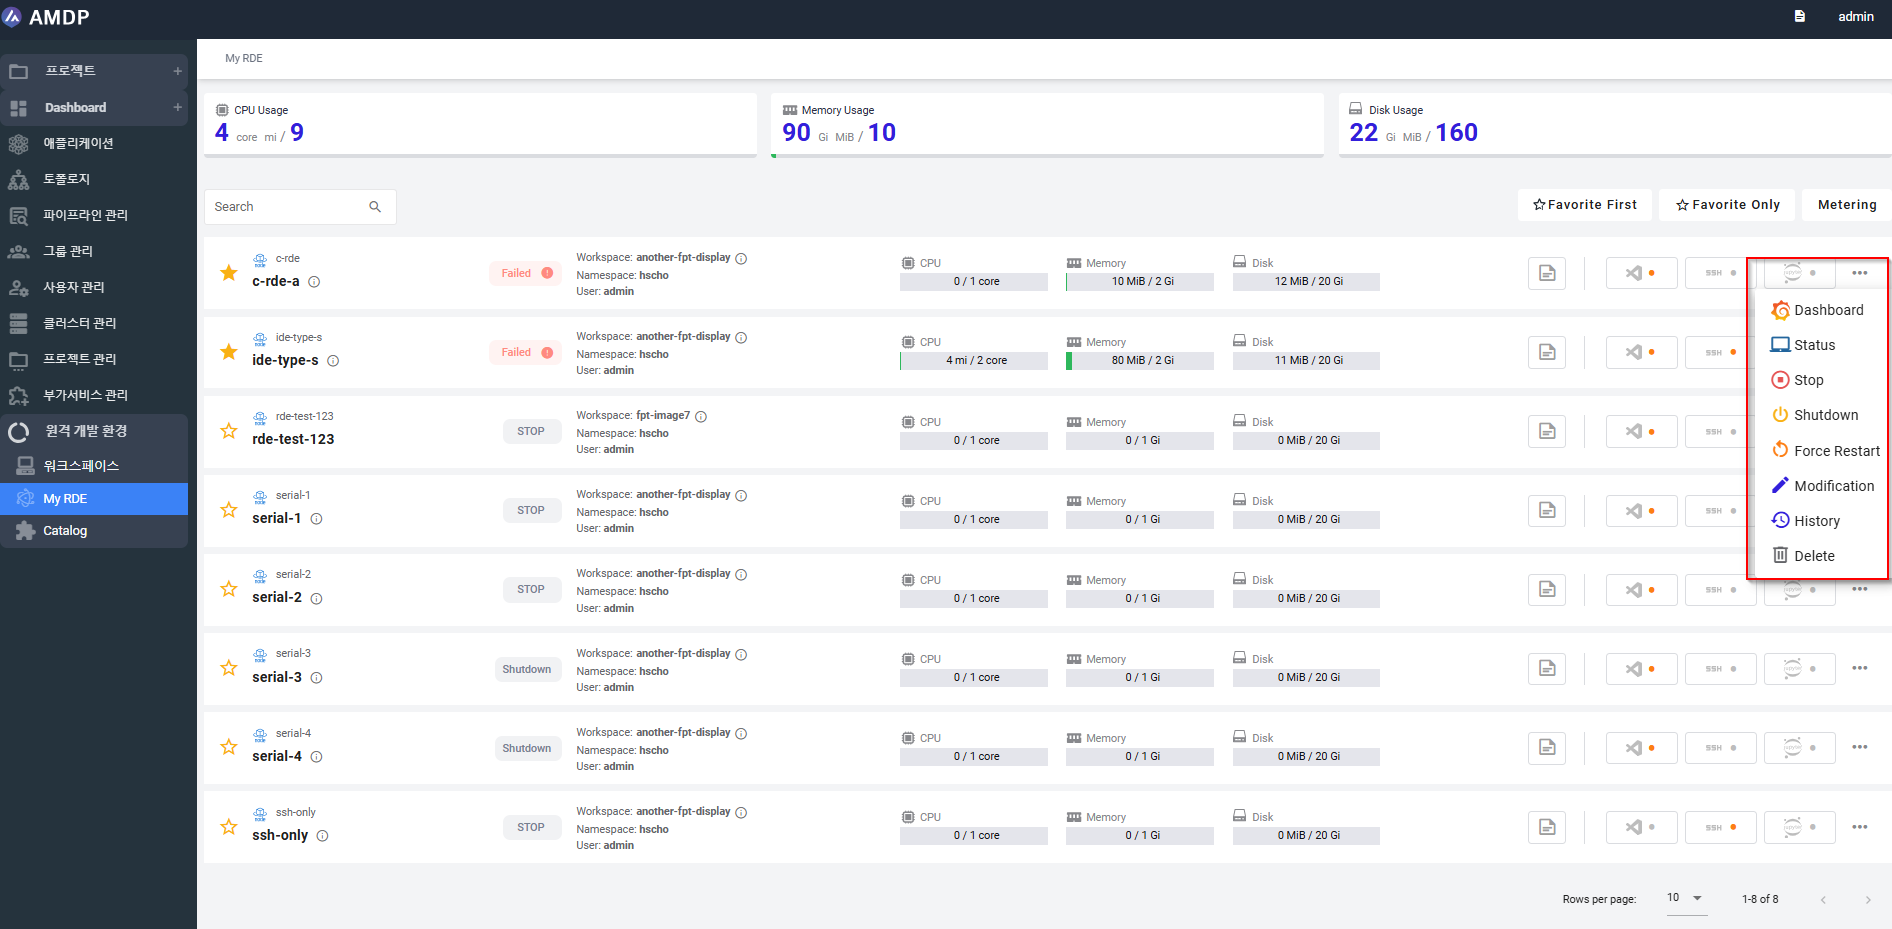Enable Favorite Only filter
1892x929 pixels.
(x=1727, y=205)
